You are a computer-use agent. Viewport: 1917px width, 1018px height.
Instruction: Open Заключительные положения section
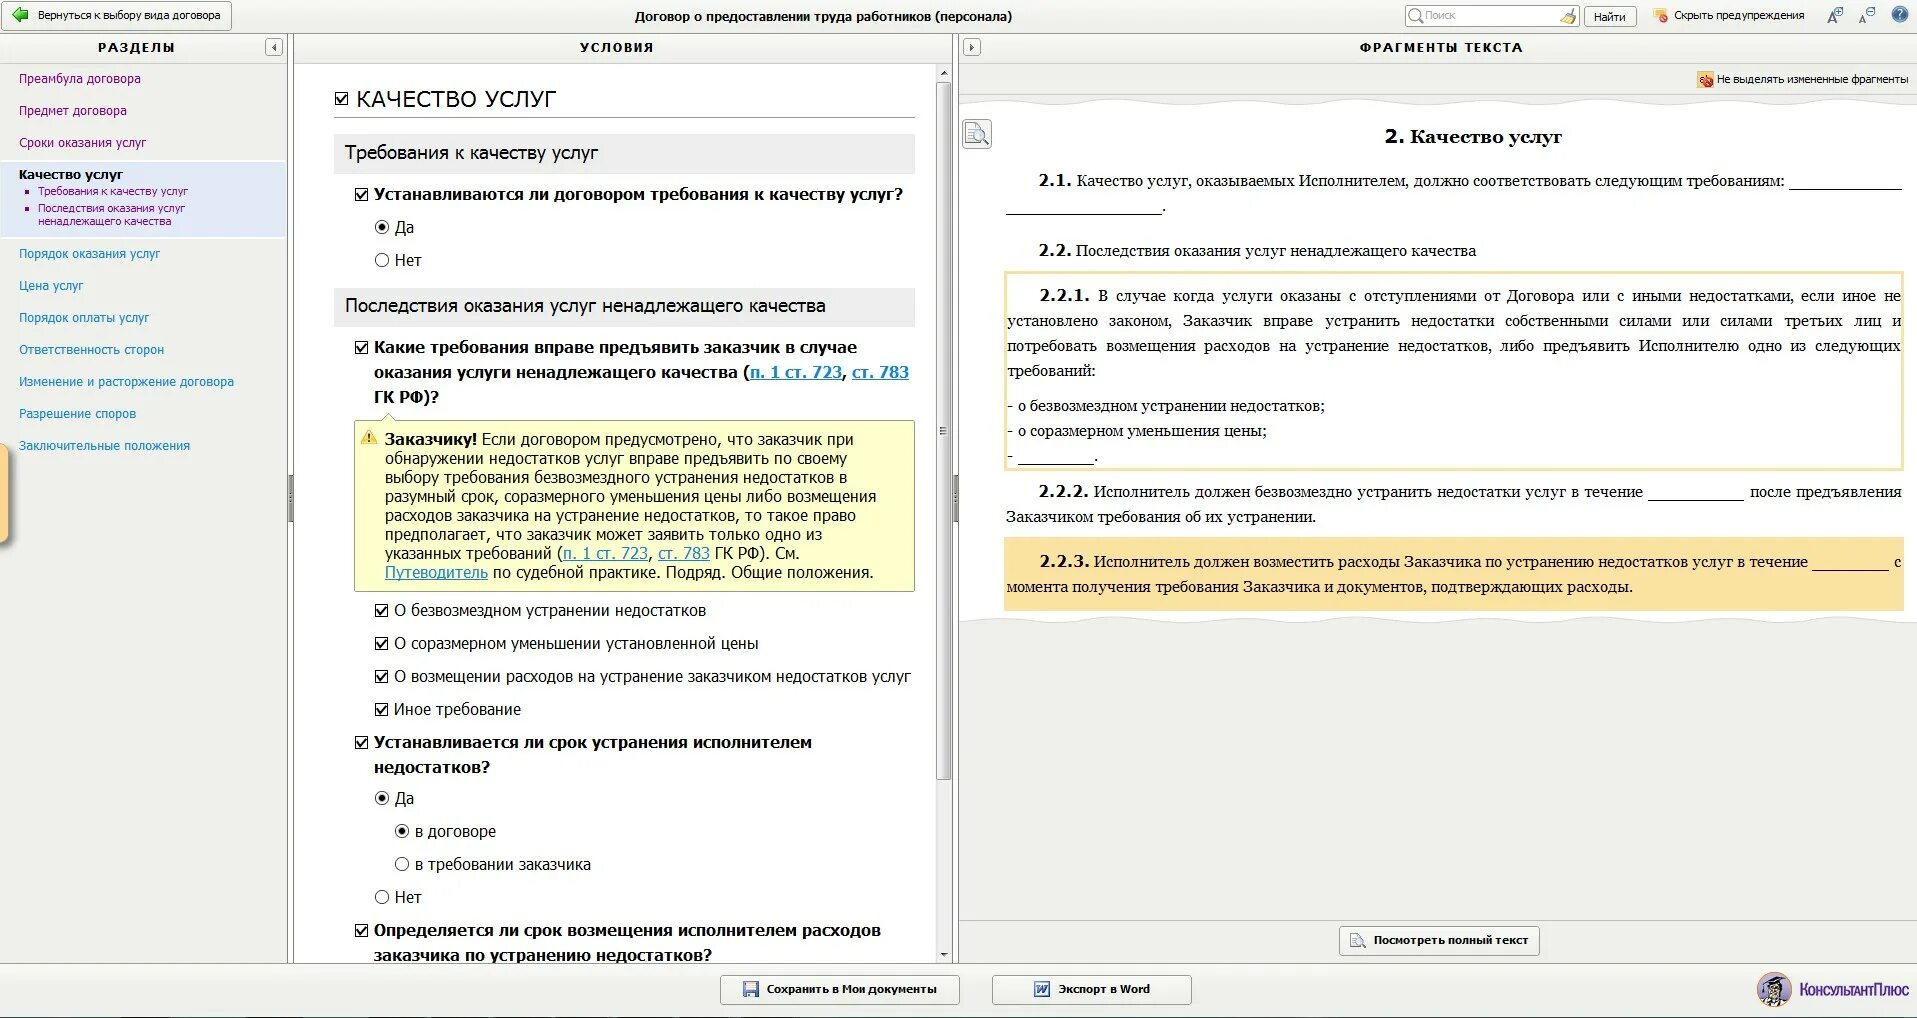tap(104, 446)
